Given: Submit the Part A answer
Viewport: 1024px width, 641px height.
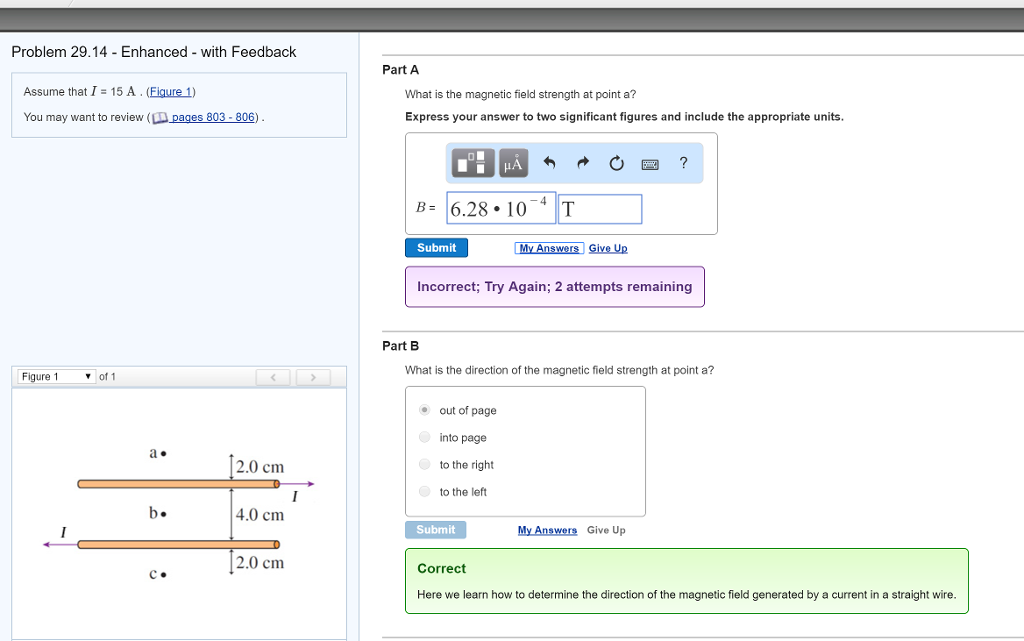Looking at the screenshot, I should 436,247.
